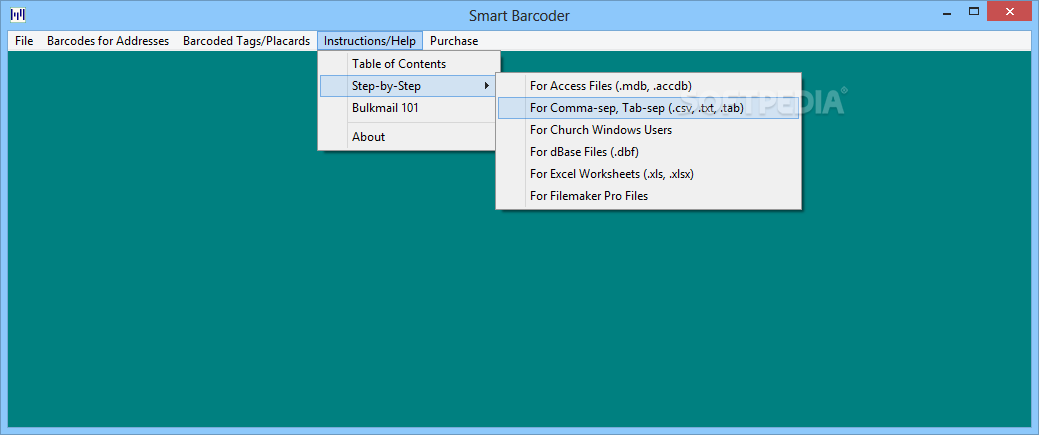Screen dimensions: 1039x435
Task: Open Bulkmail 101 help
Action: 409,108
